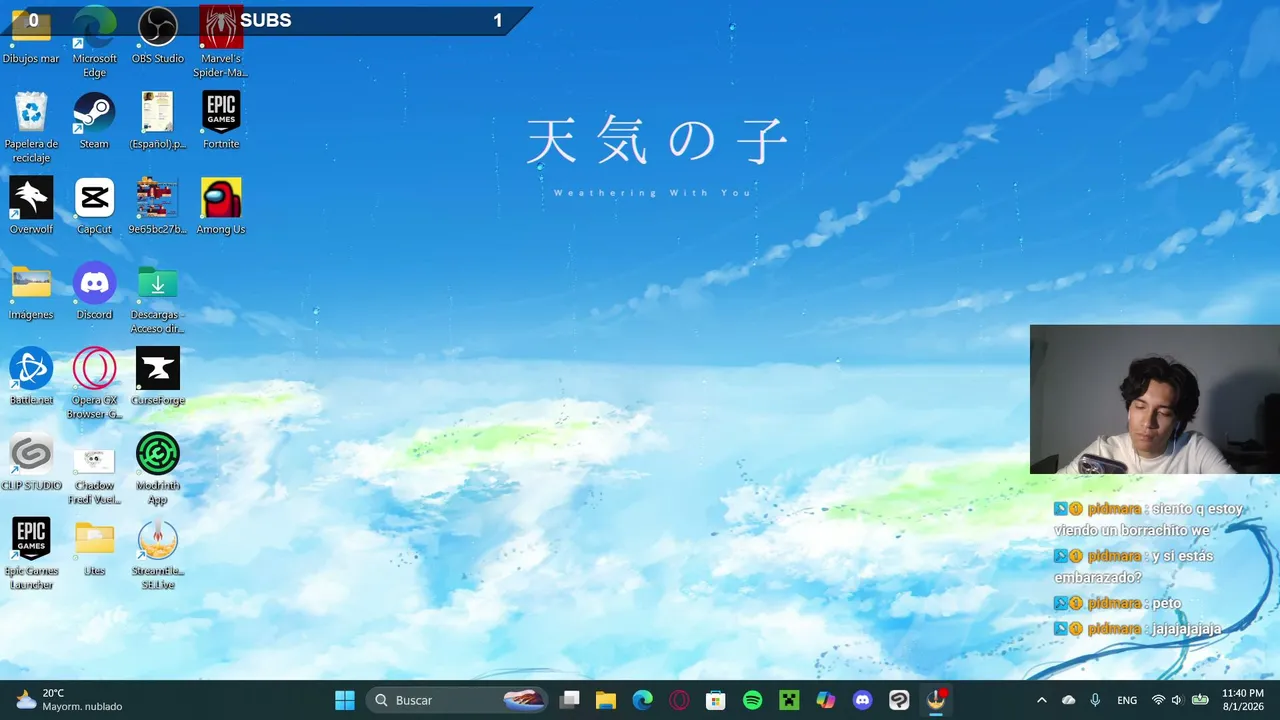The height and width of the screenshot is (720, 1280).
Task: Open Discord from the taskbar
Action: [862, 700]
